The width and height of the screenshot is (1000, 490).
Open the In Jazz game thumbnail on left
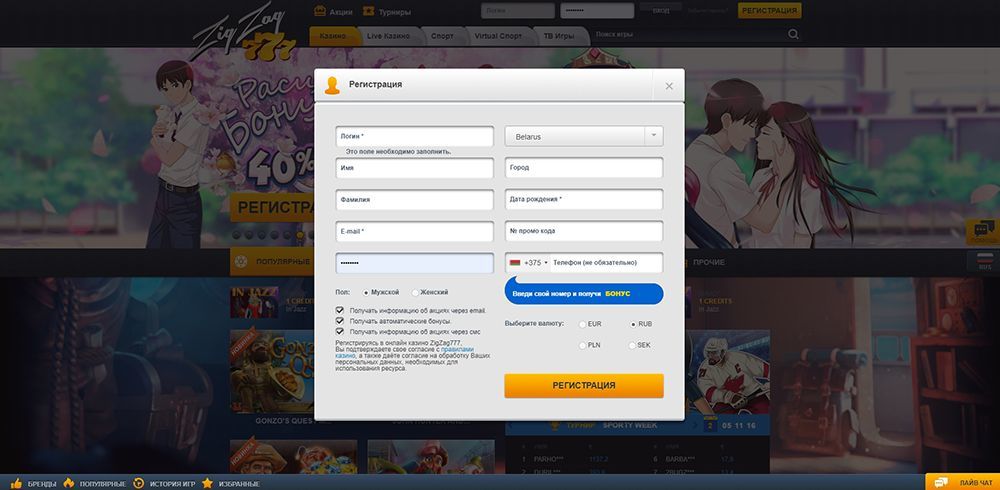coord(254,302)
